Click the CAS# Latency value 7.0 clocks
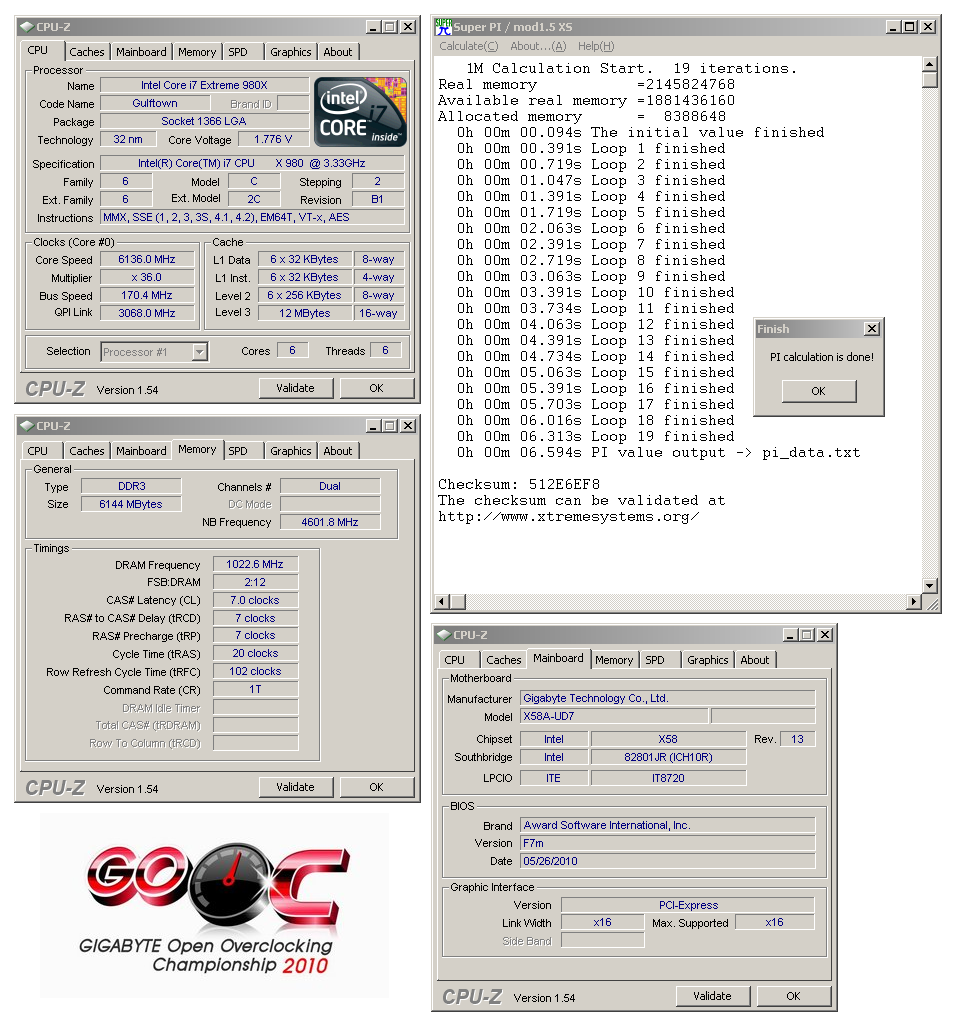The image size is (955, 1033). 255,600
